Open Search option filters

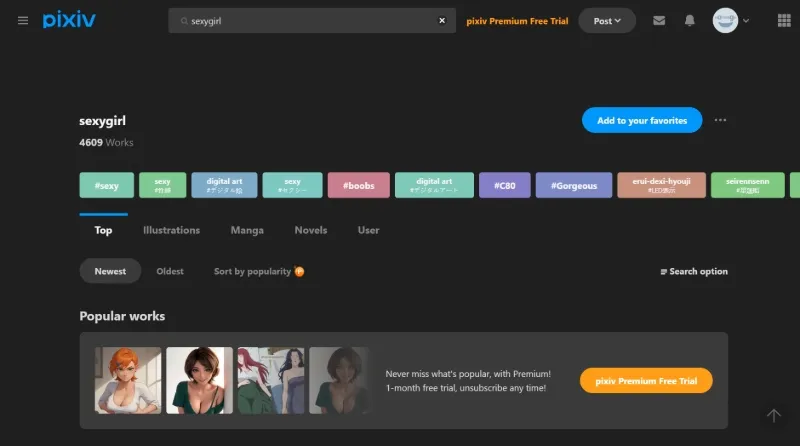point(694,271)
